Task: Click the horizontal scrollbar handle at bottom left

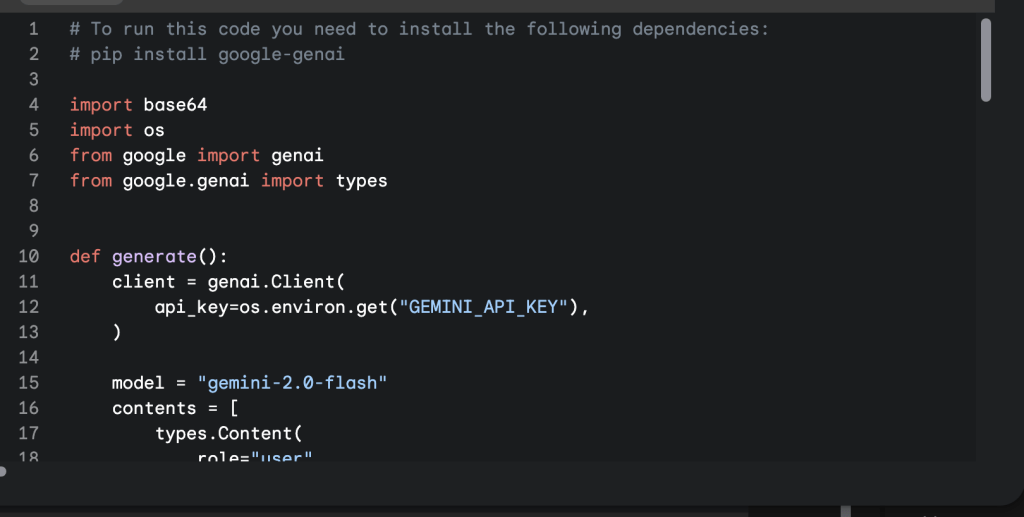Action: click(4, 471)
